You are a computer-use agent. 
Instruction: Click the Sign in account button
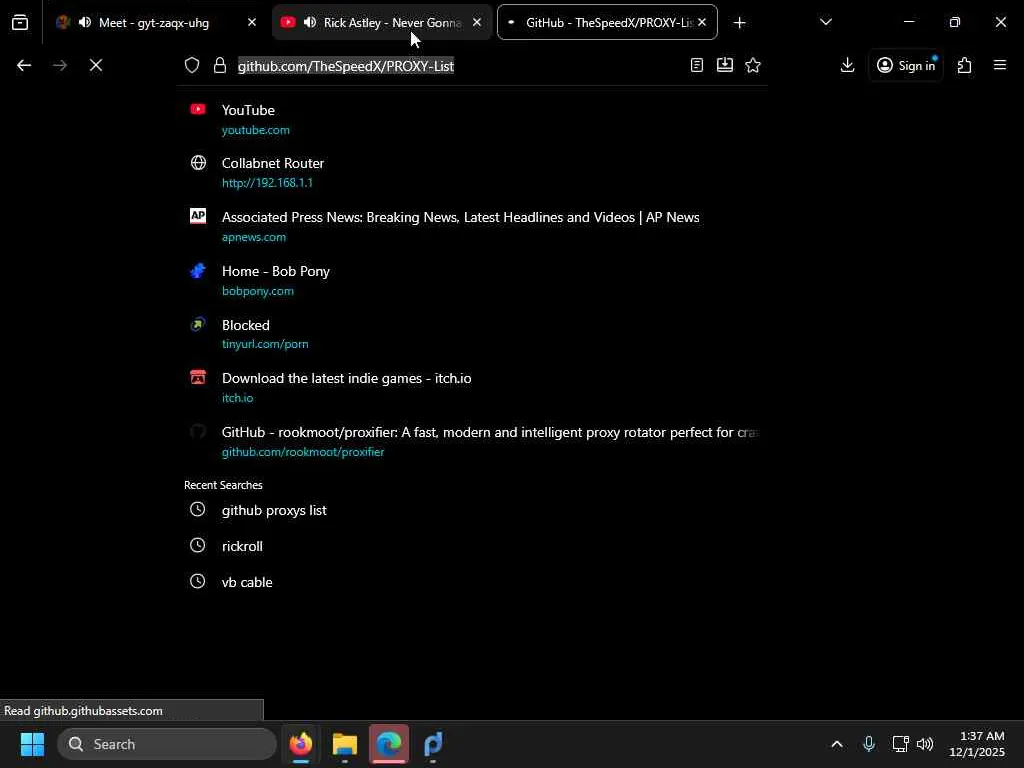coord(906,65)
